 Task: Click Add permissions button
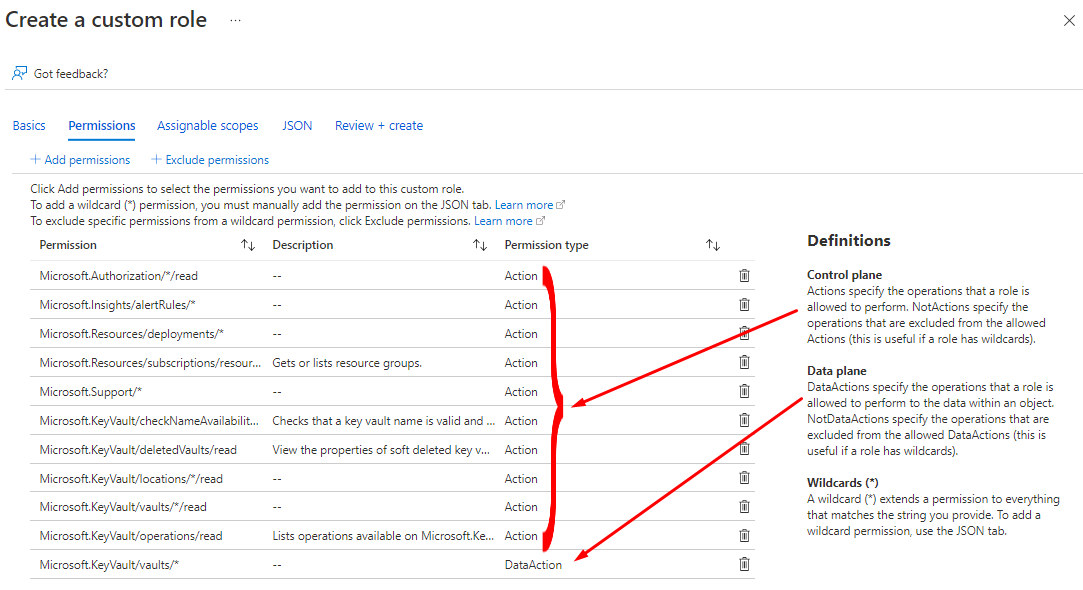(80, 160)
